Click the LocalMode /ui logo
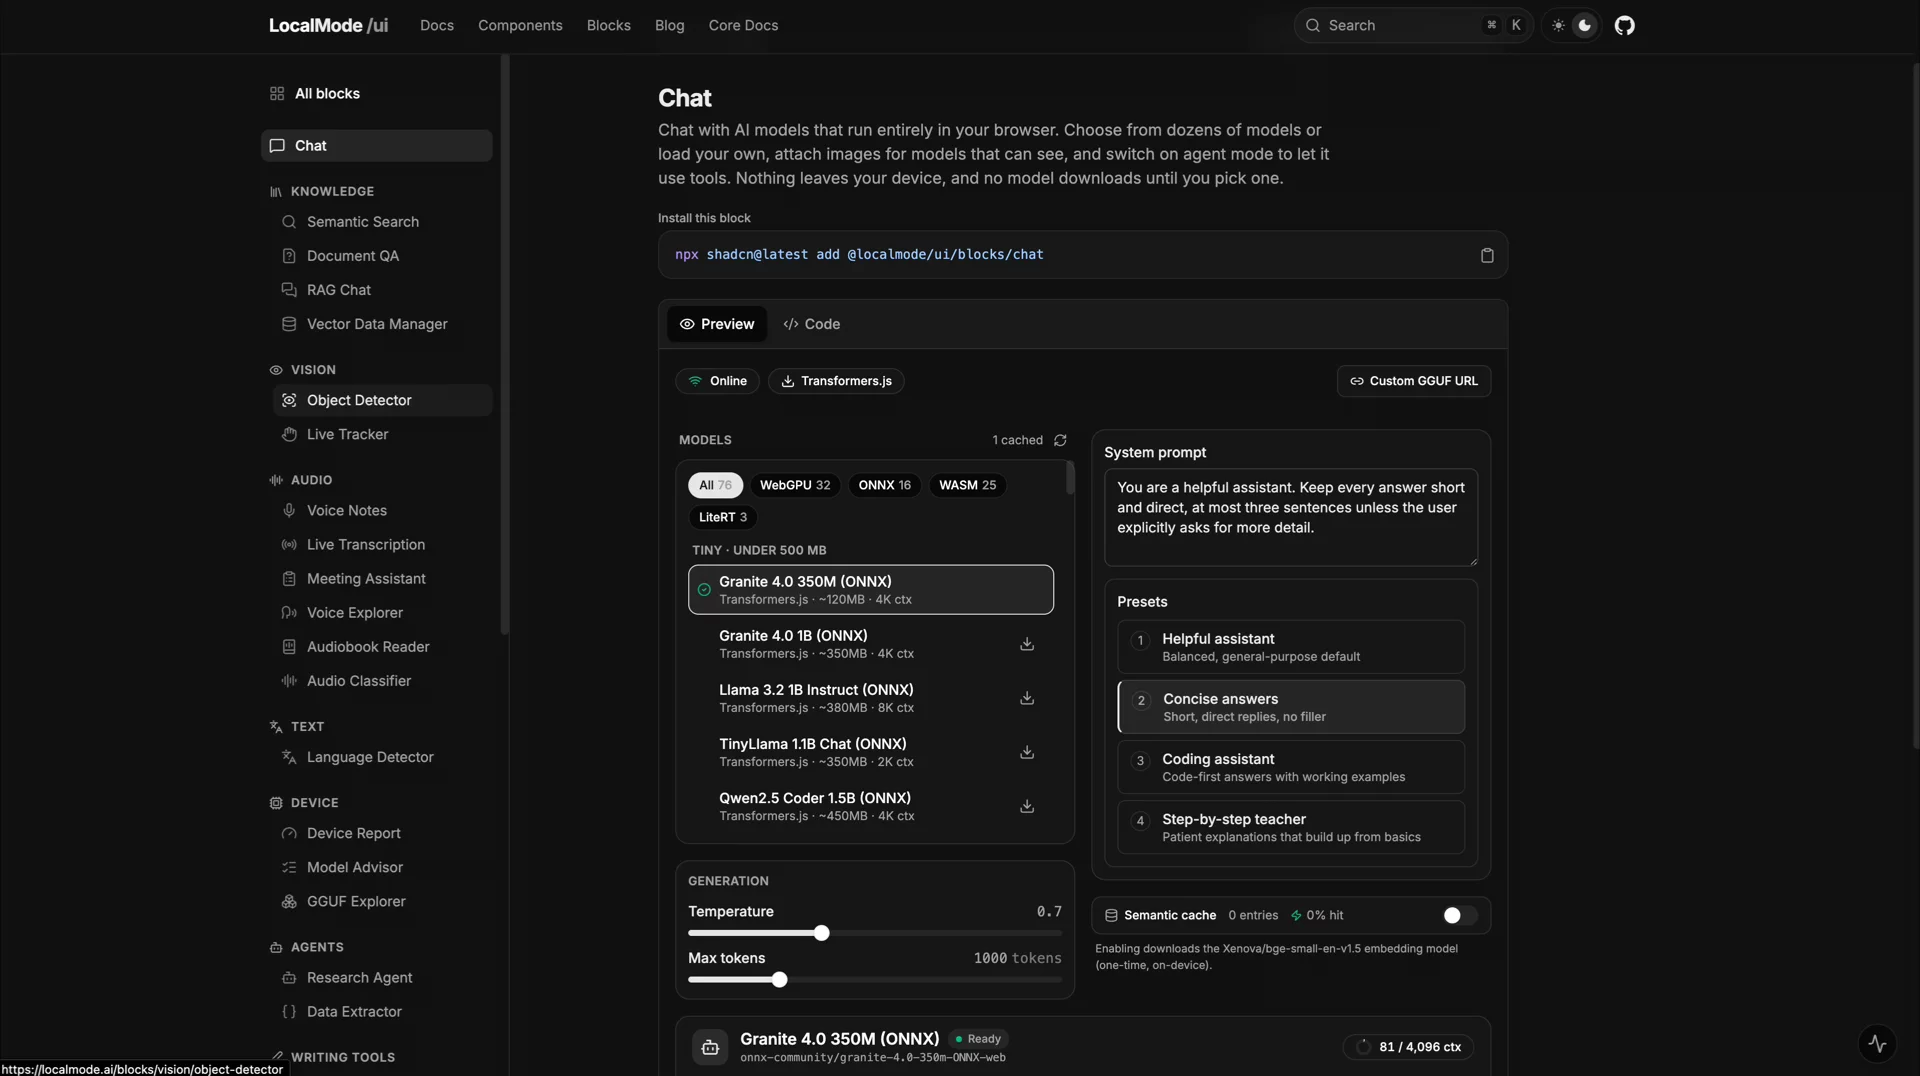 pyautogui.click(x=328, y=25)
